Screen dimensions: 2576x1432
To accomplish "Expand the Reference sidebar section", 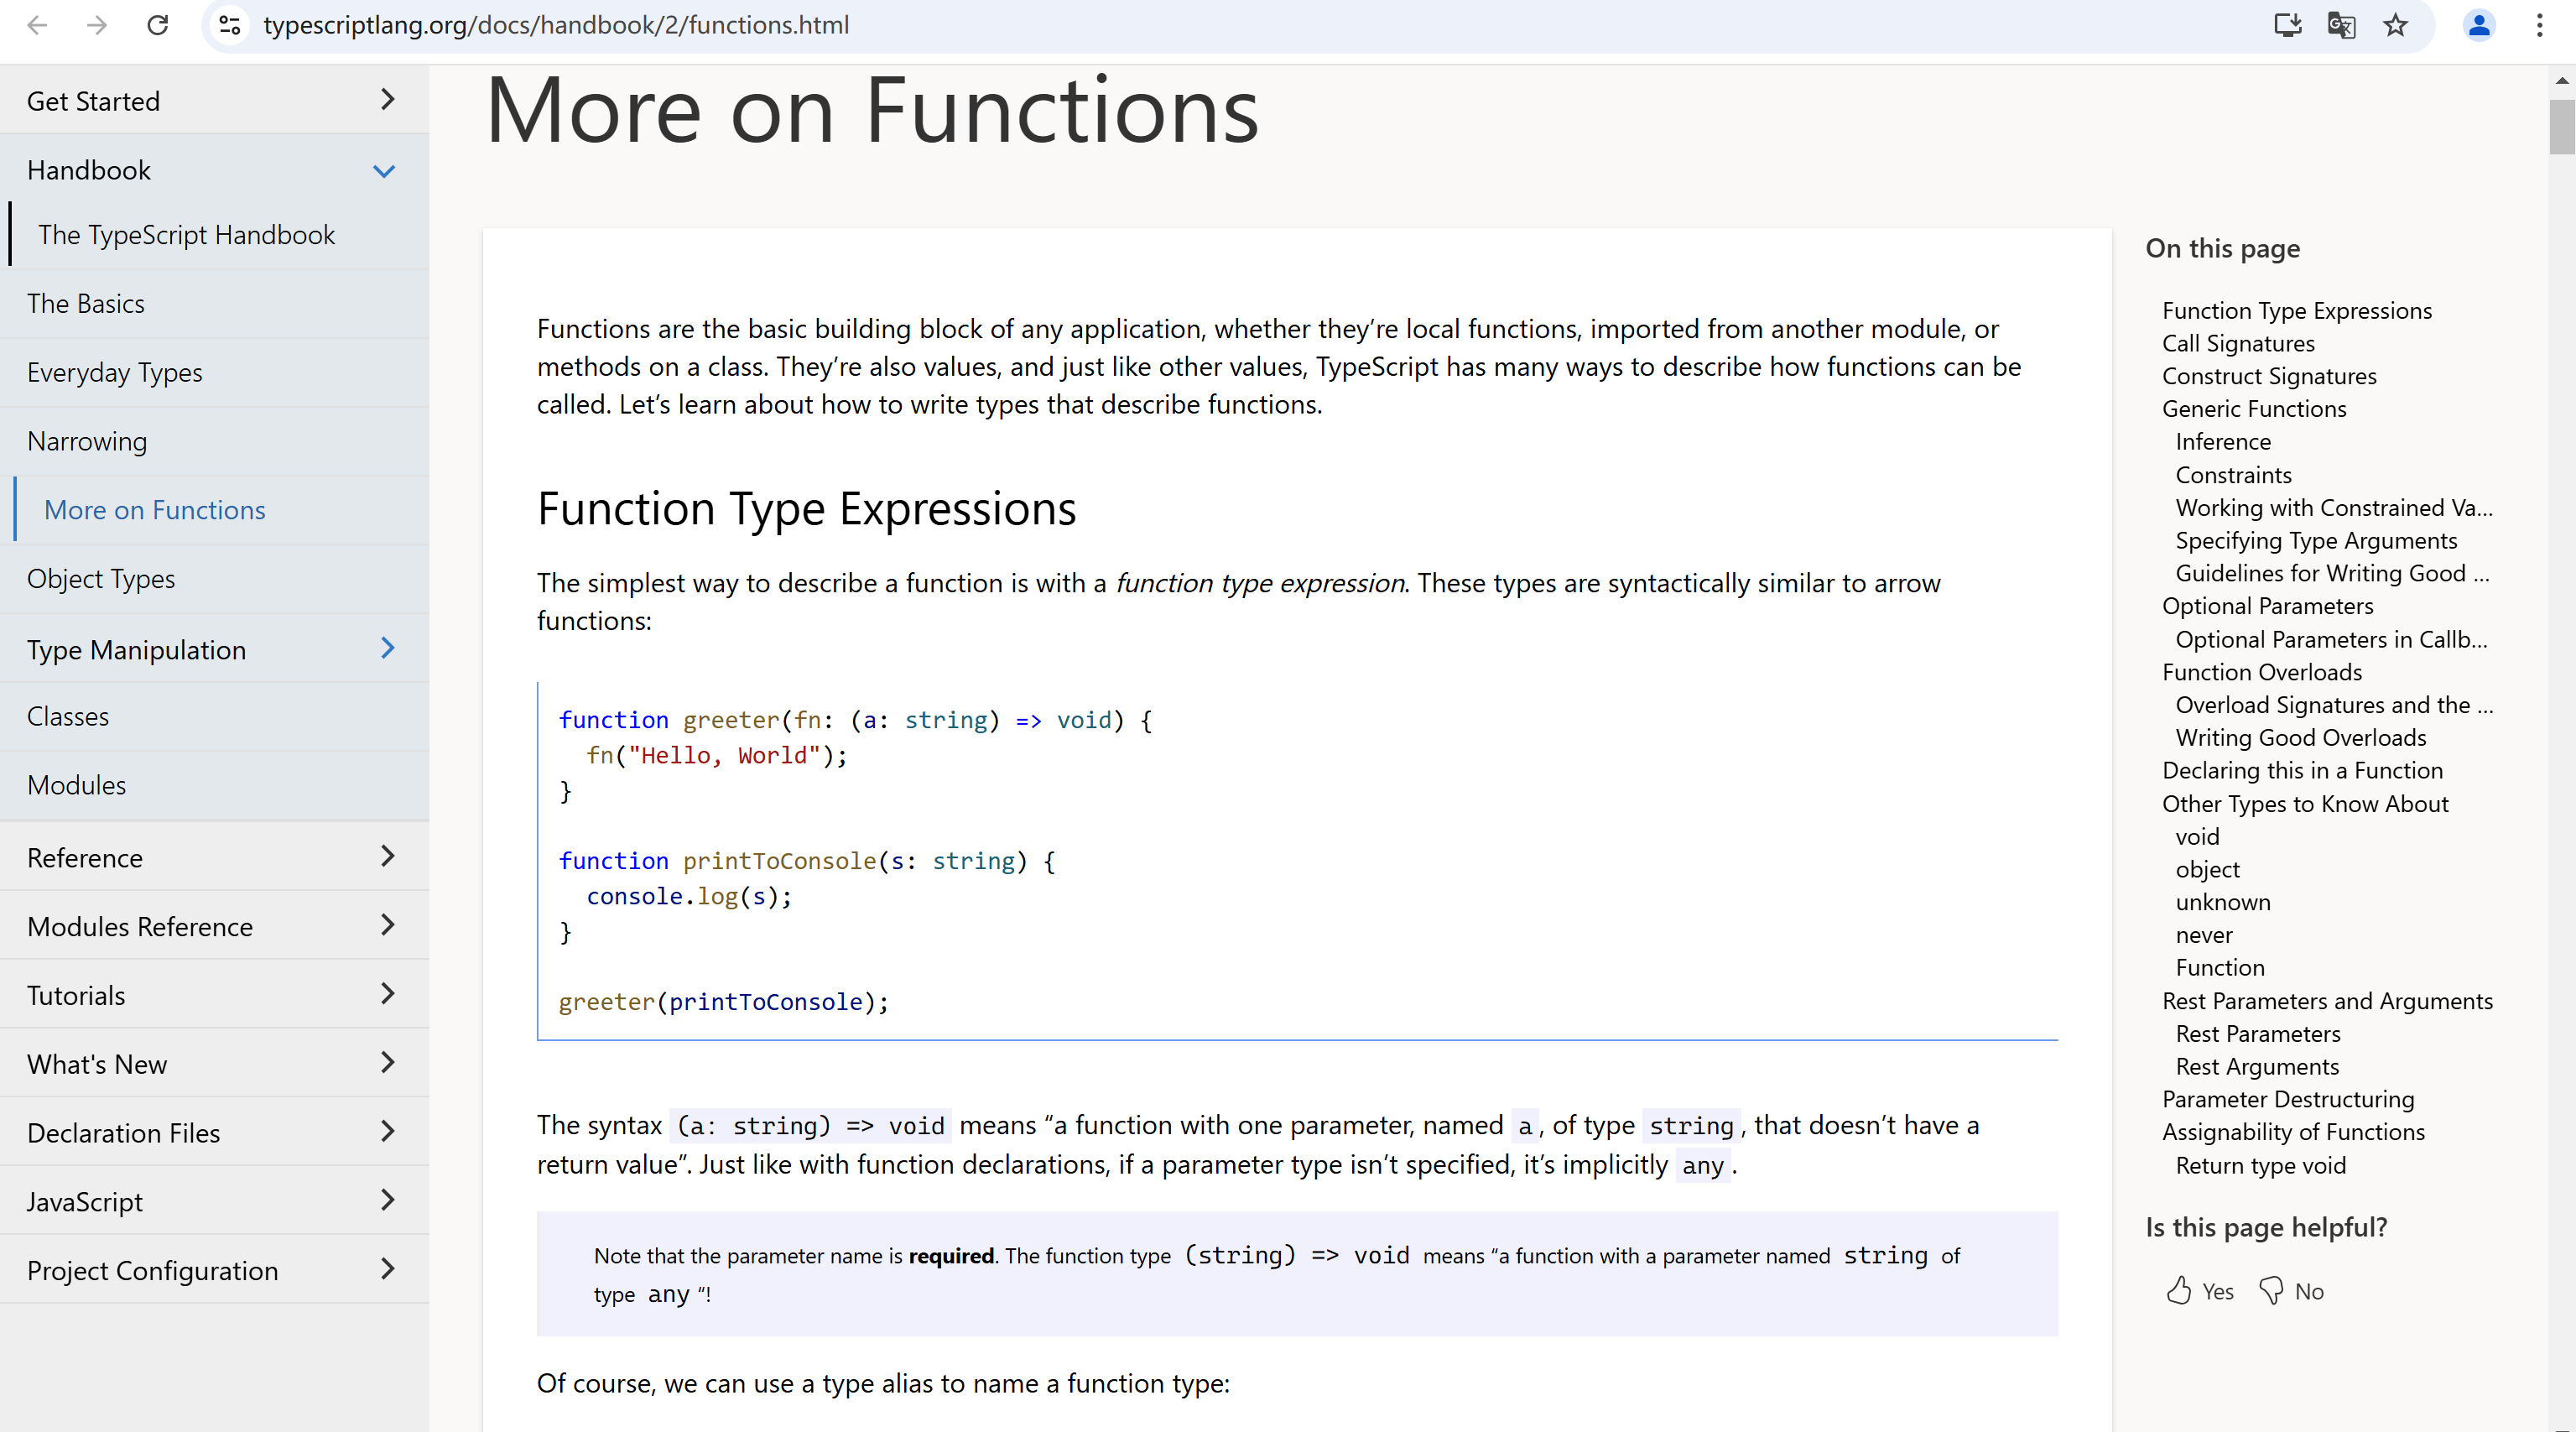I will coord(388,857).
